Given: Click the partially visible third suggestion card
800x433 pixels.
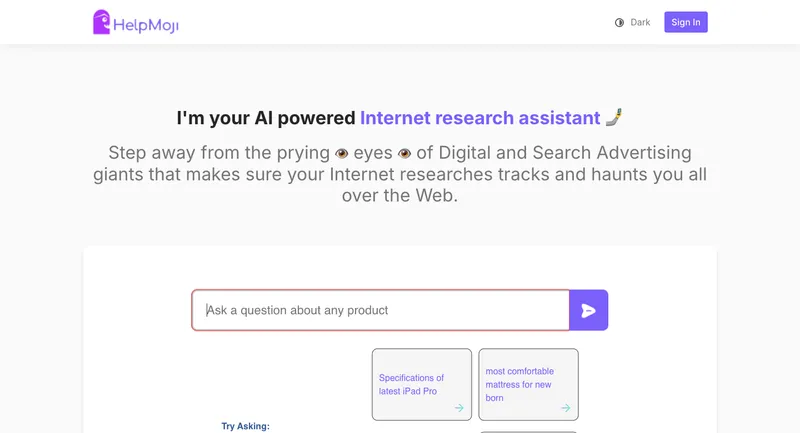Looking at the screenshot, I should tap(528, 431).
